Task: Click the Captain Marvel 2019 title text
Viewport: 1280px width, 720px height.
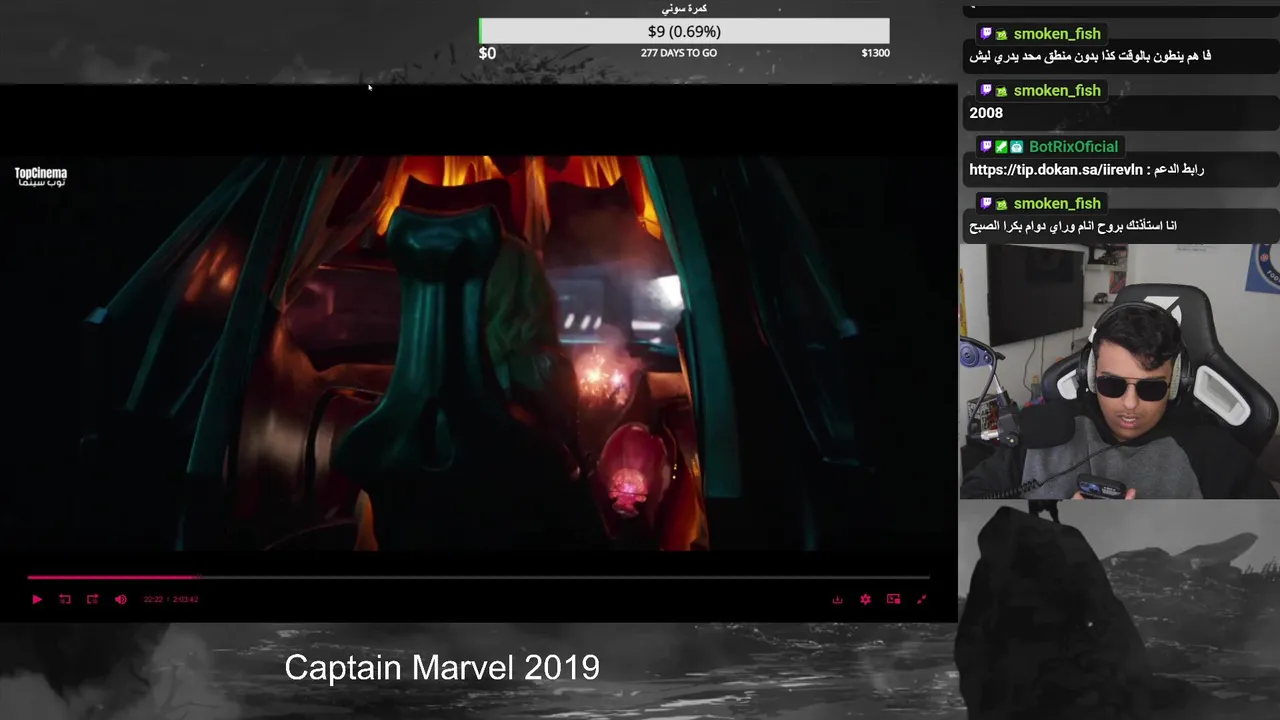Action: [442, 667]
